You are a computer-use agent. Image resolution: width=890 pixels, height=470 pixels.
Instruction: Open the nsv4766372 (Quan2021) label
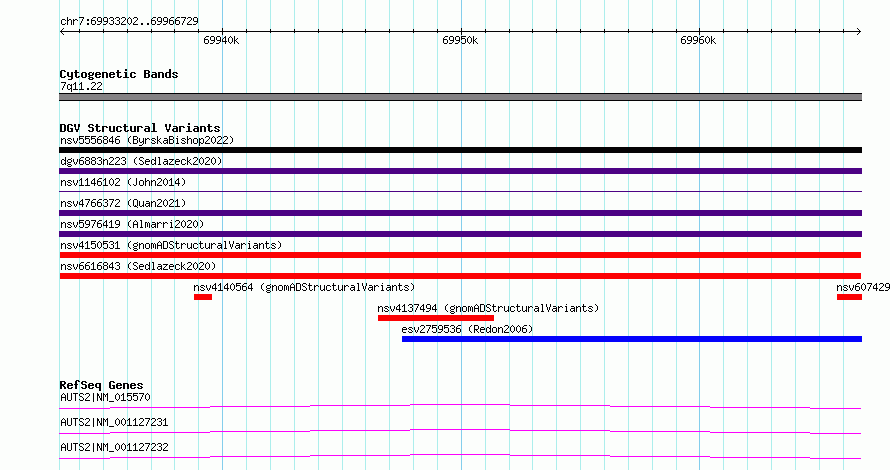click(123, 203)
